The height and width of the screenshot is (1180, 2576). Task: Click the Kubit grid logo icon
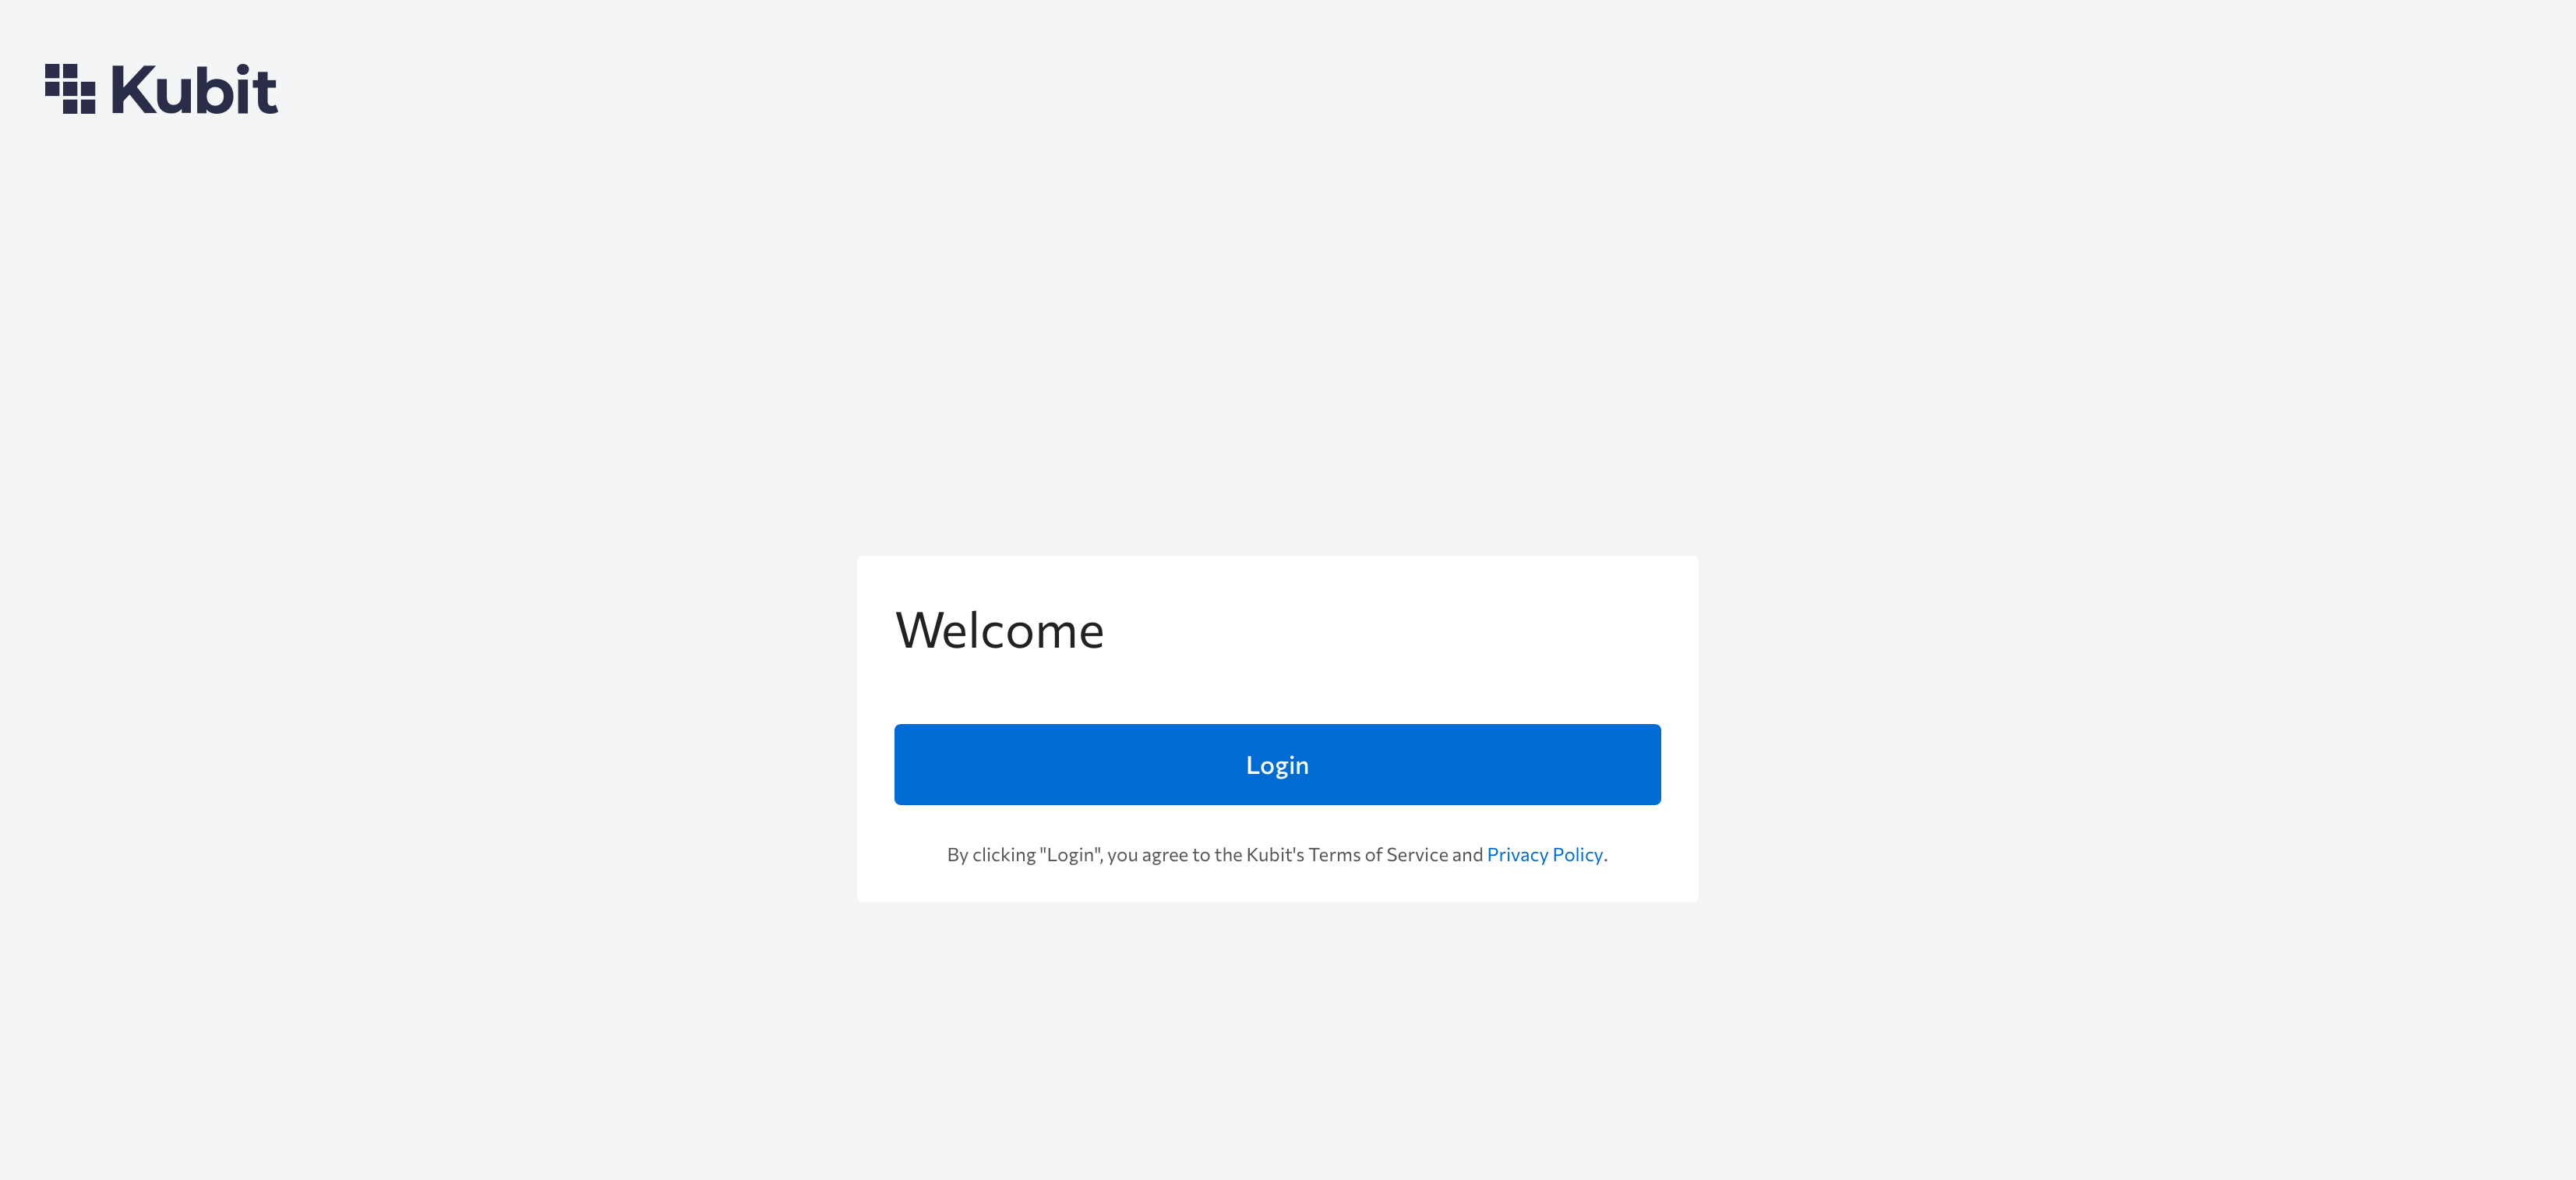pos(70,89)
